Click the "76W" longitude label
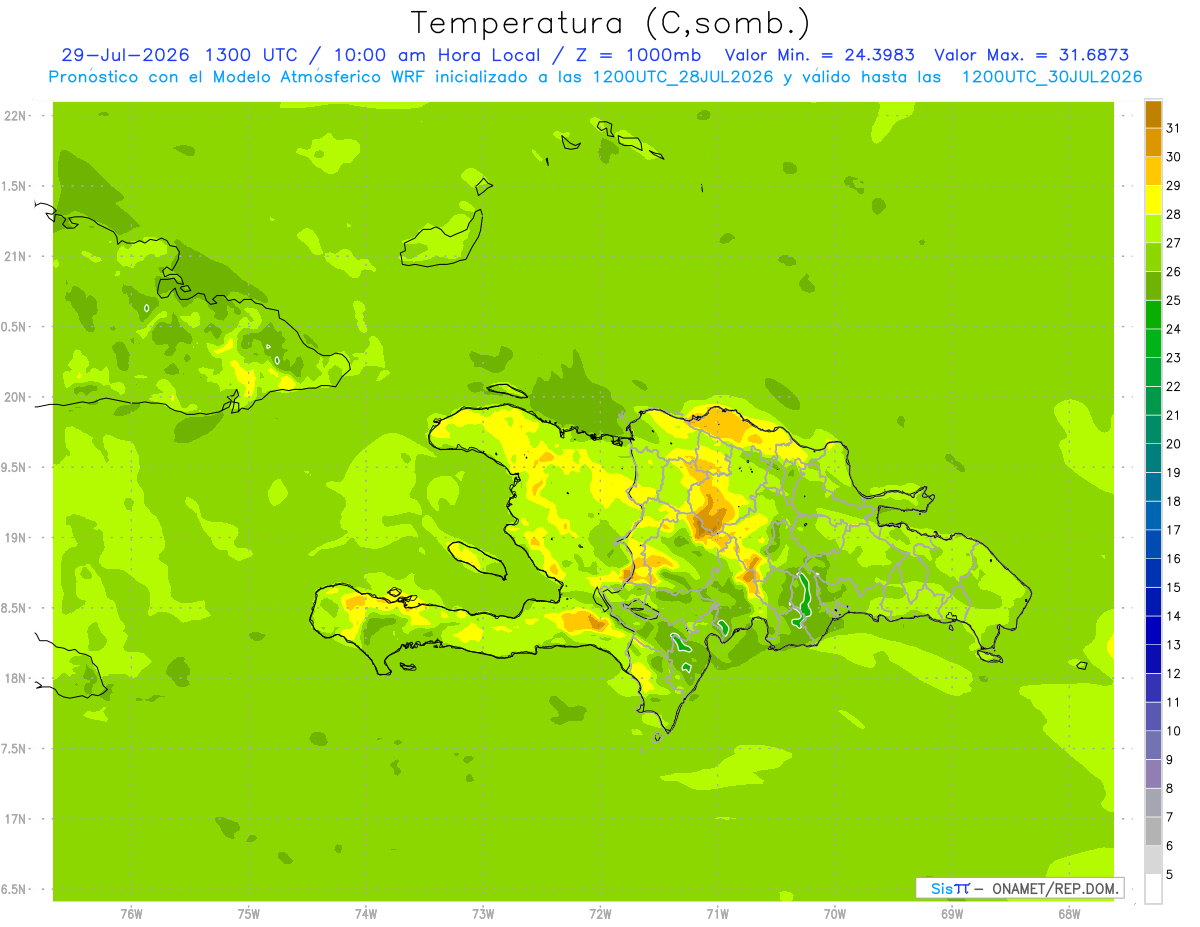The width and height of the screenshot is (1200, 927). point(131,913)
